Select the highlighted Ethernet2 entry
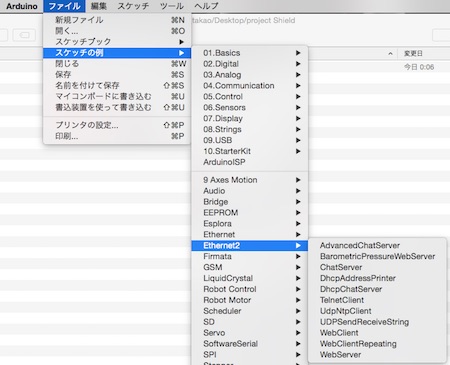450x365 pixels. 250,246
